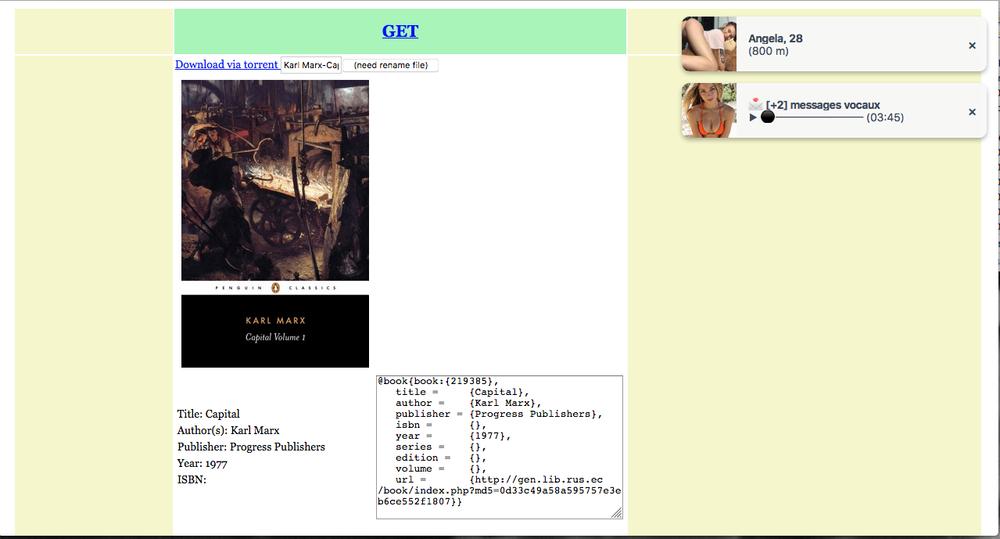Click the Penguin Classics logo on cover

pos(276,288)
